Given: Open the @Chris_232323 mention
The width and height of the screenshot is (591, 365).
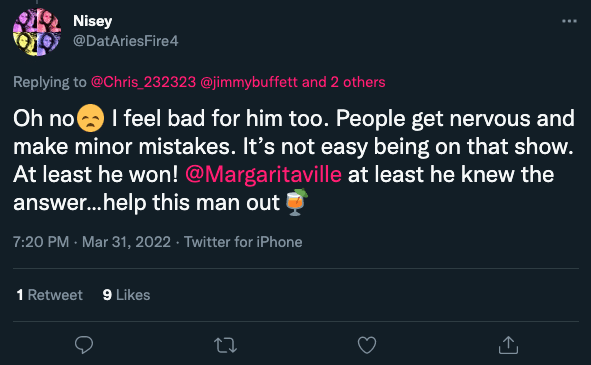Looking at the screenshot, I should coord(143,82).
